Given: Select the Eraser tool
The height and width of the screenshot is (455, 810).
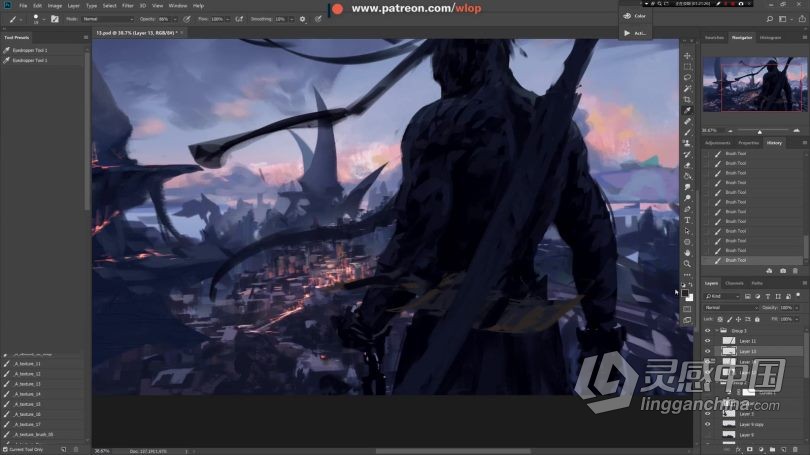Looking at the screenshot, I should pyautogui.click(x=687, y=165).
